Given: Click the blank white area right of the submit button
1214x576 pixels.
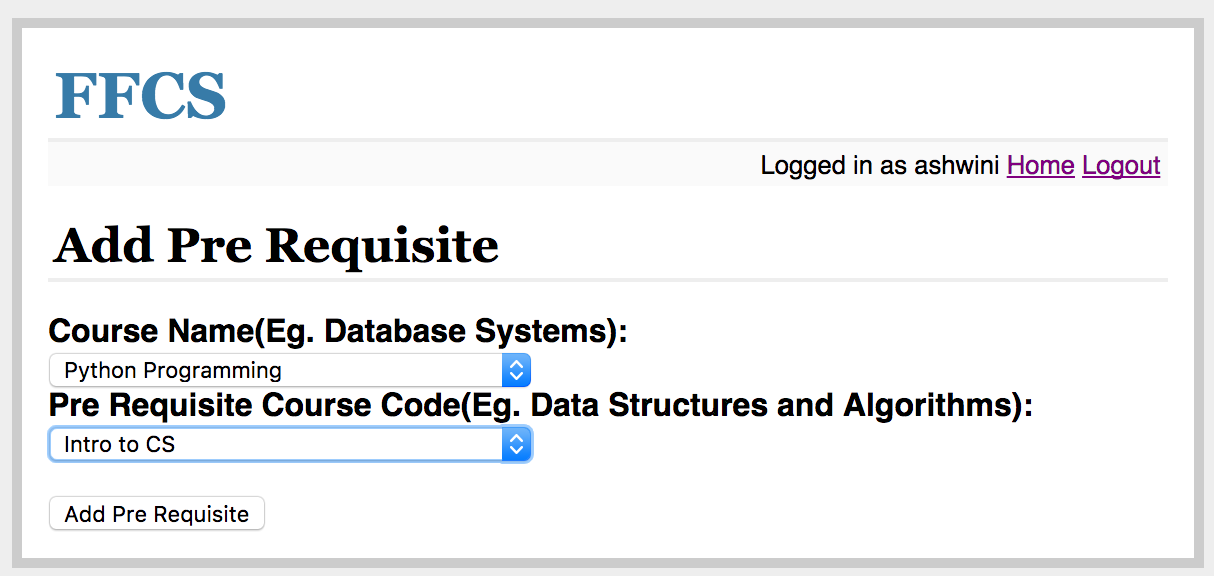Looking at the screenshot, I should pyautogui.click(x=700, y=514).
